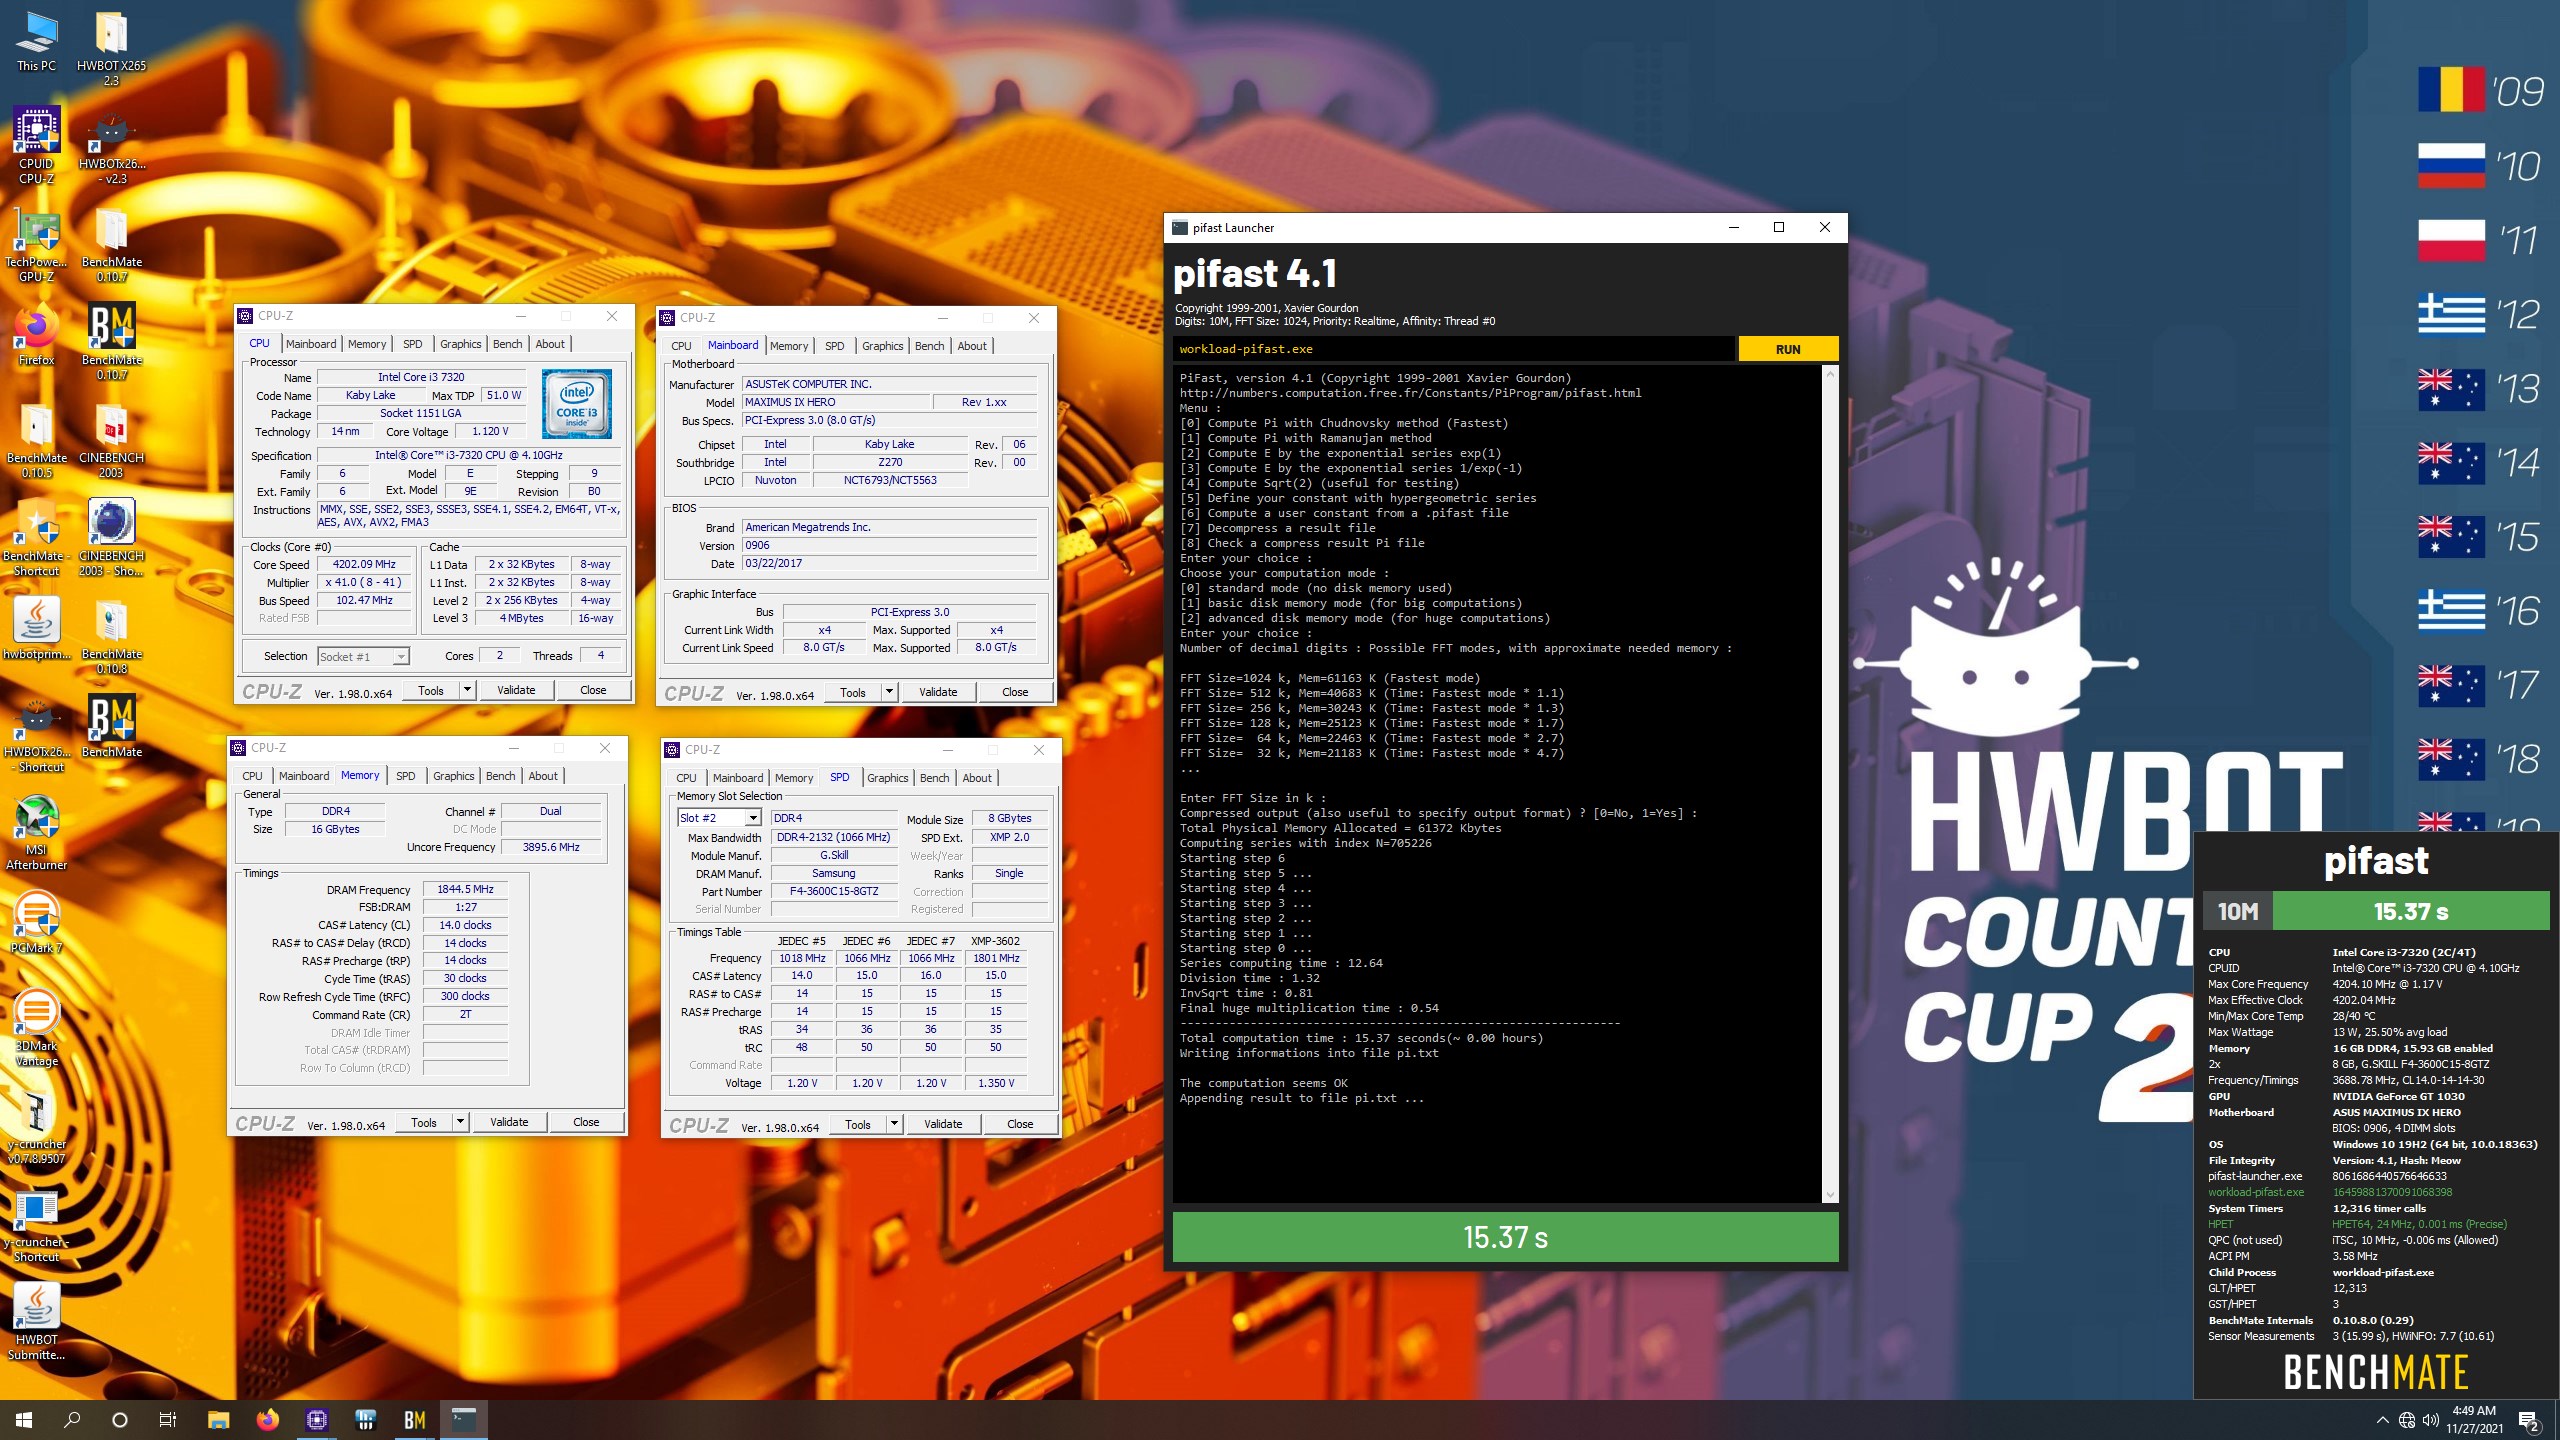The image size is (2560, 1440).
Task: Launch 3DMark Vantage desktop icon
Action: [x=37, y=1028]
